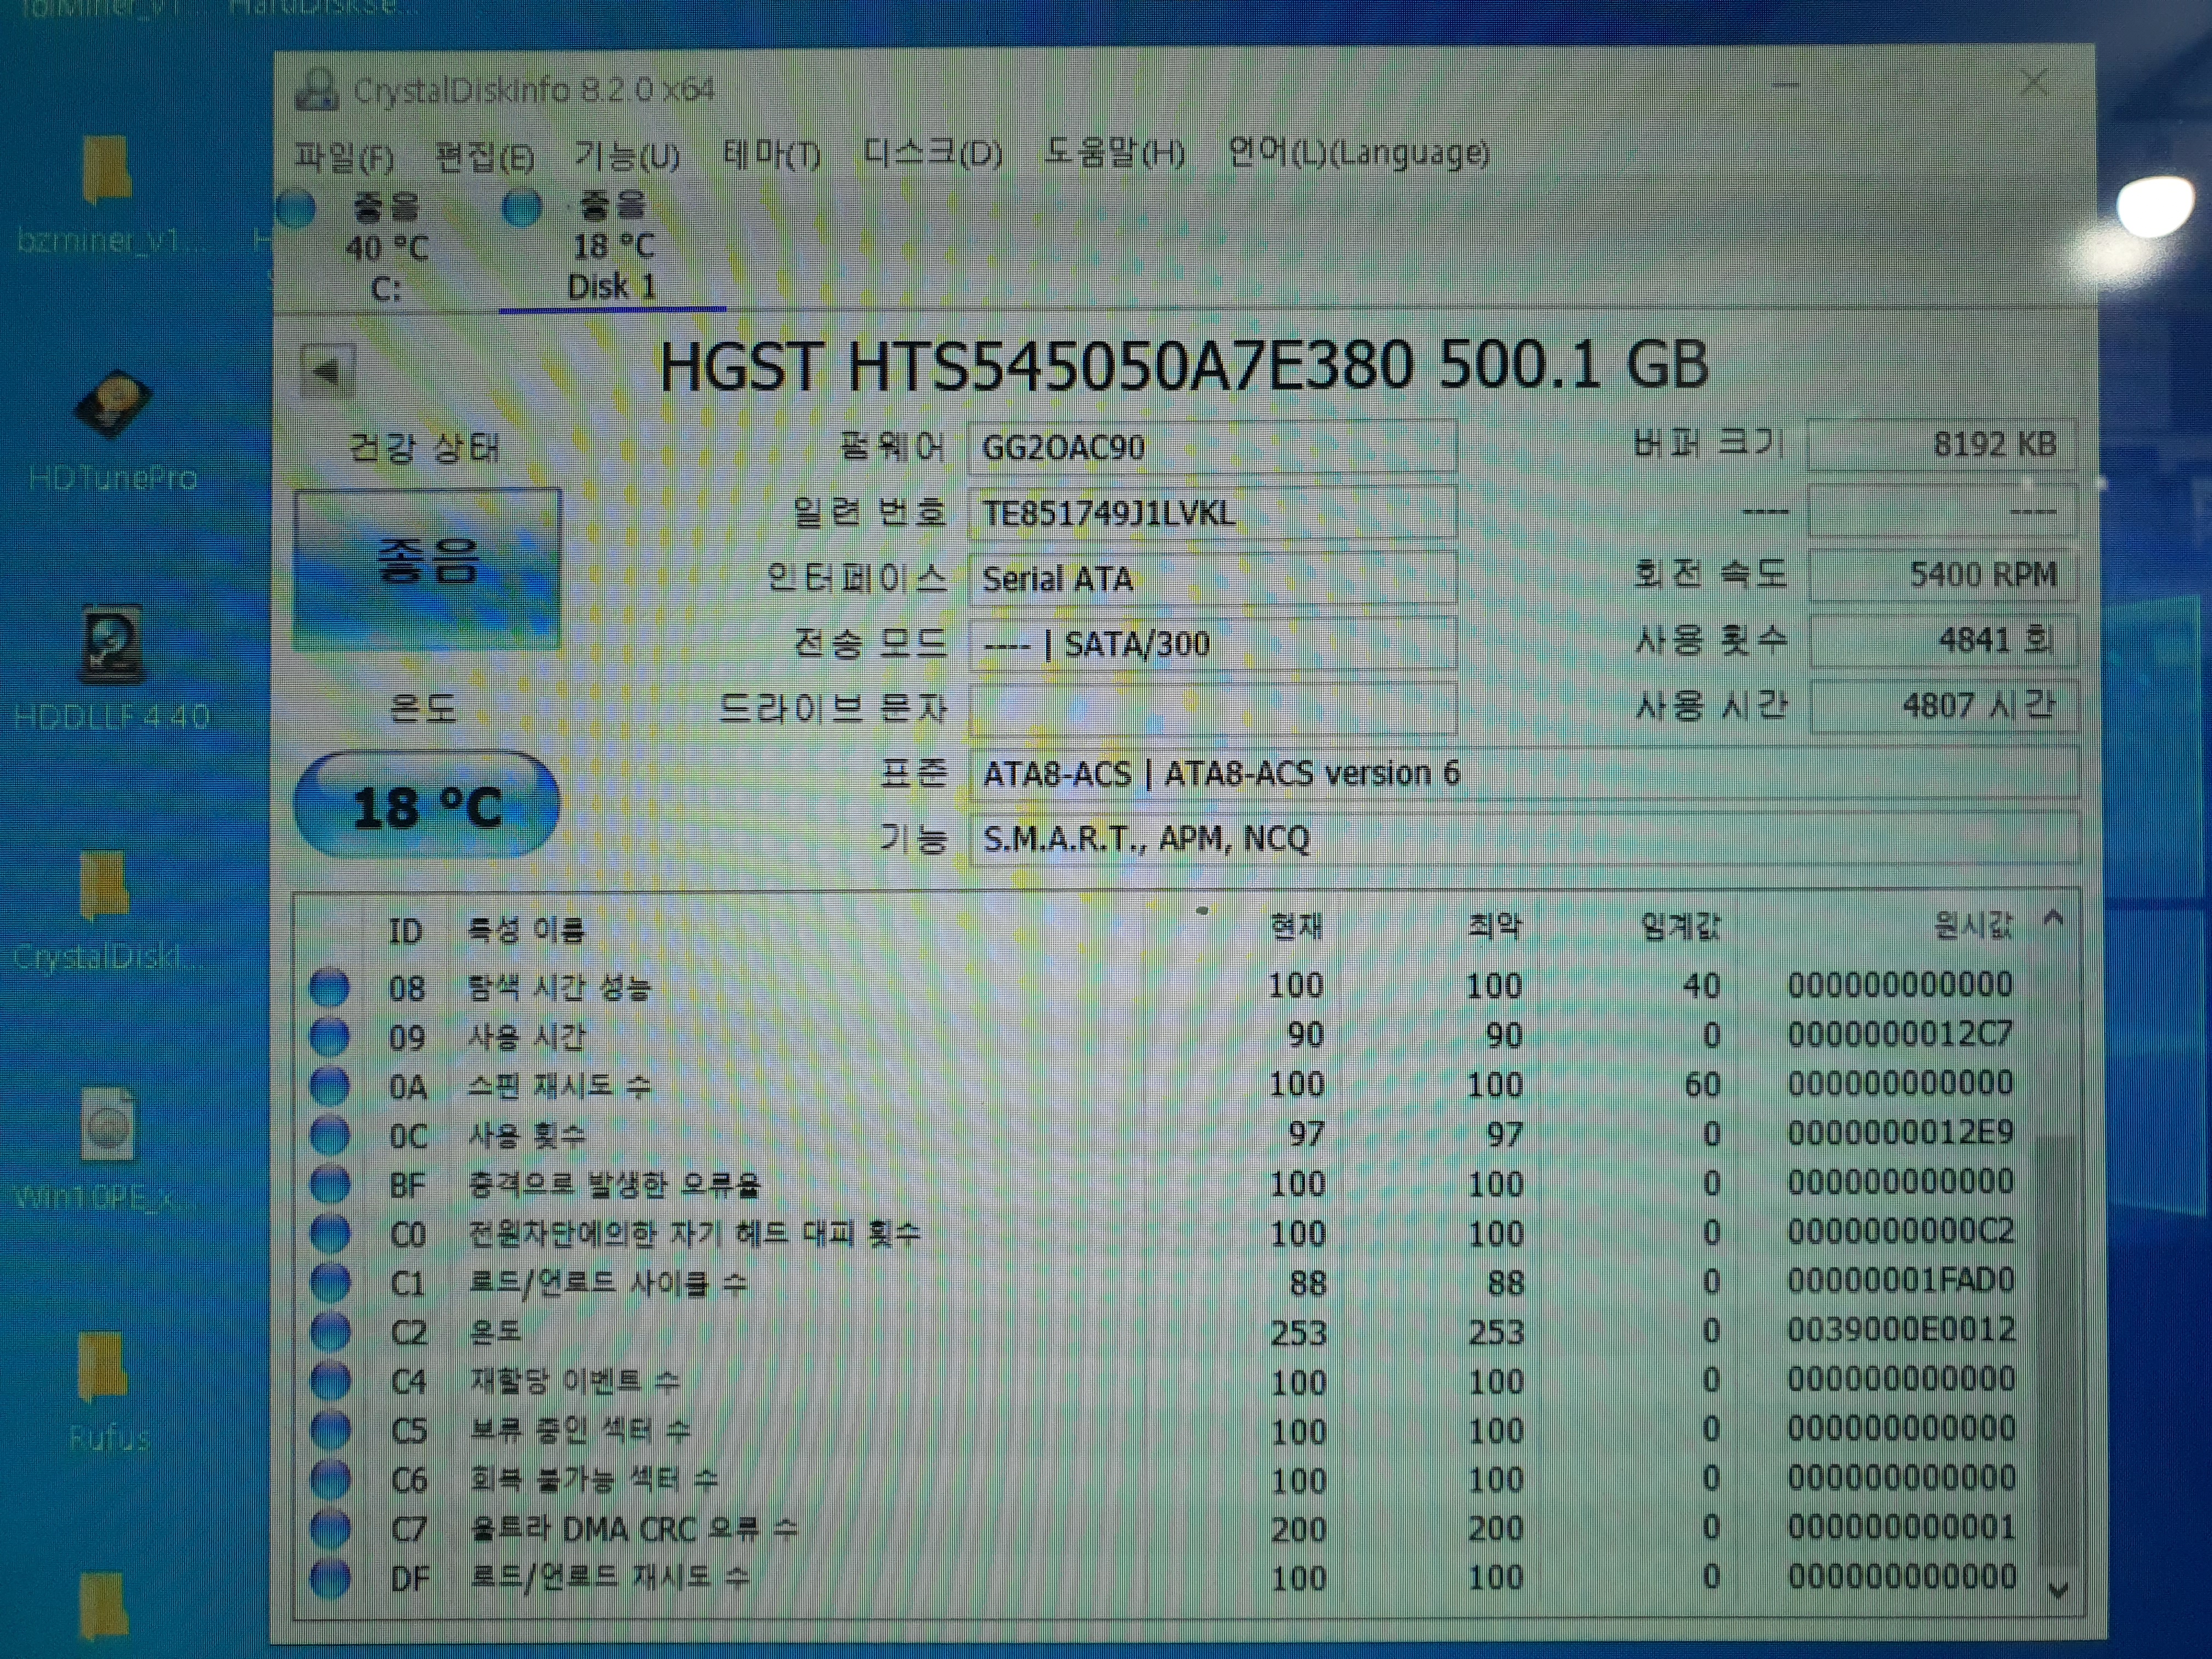The image size is (2212, 1659).
Task: Click the Serial ATA interface field
Action: click(1212, 578)
